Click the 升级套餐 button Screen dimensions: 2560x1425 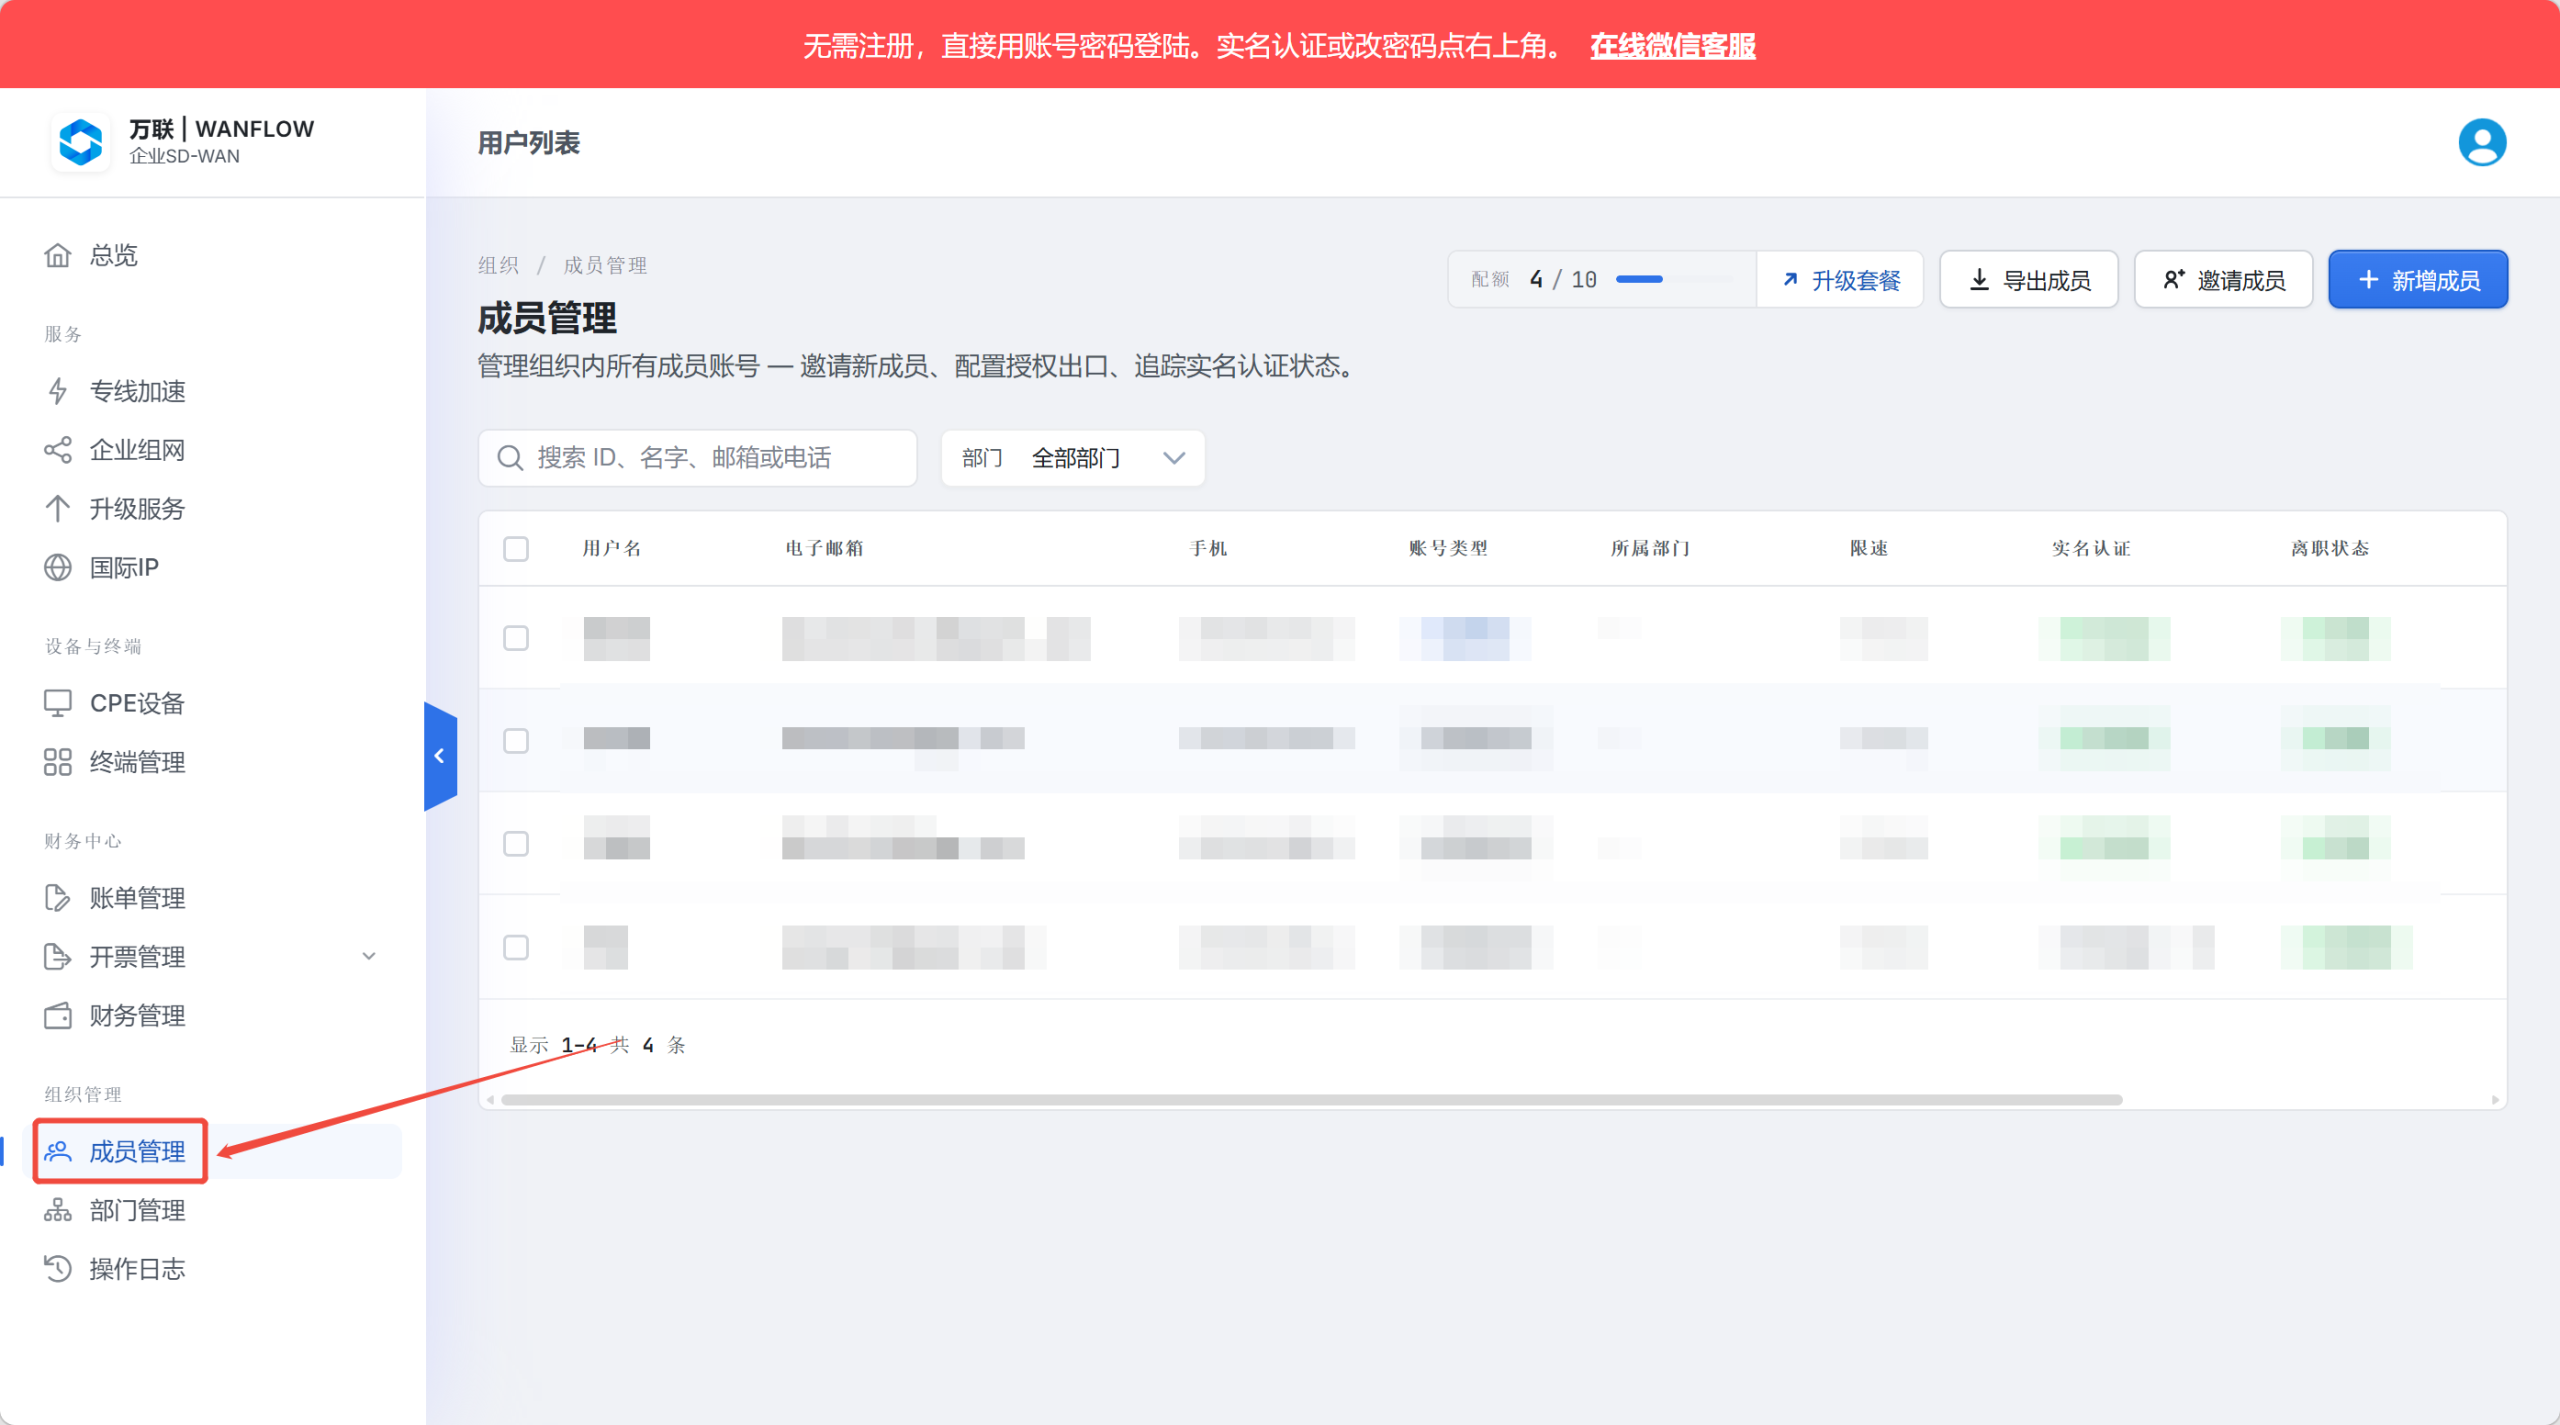point(1840,280)
